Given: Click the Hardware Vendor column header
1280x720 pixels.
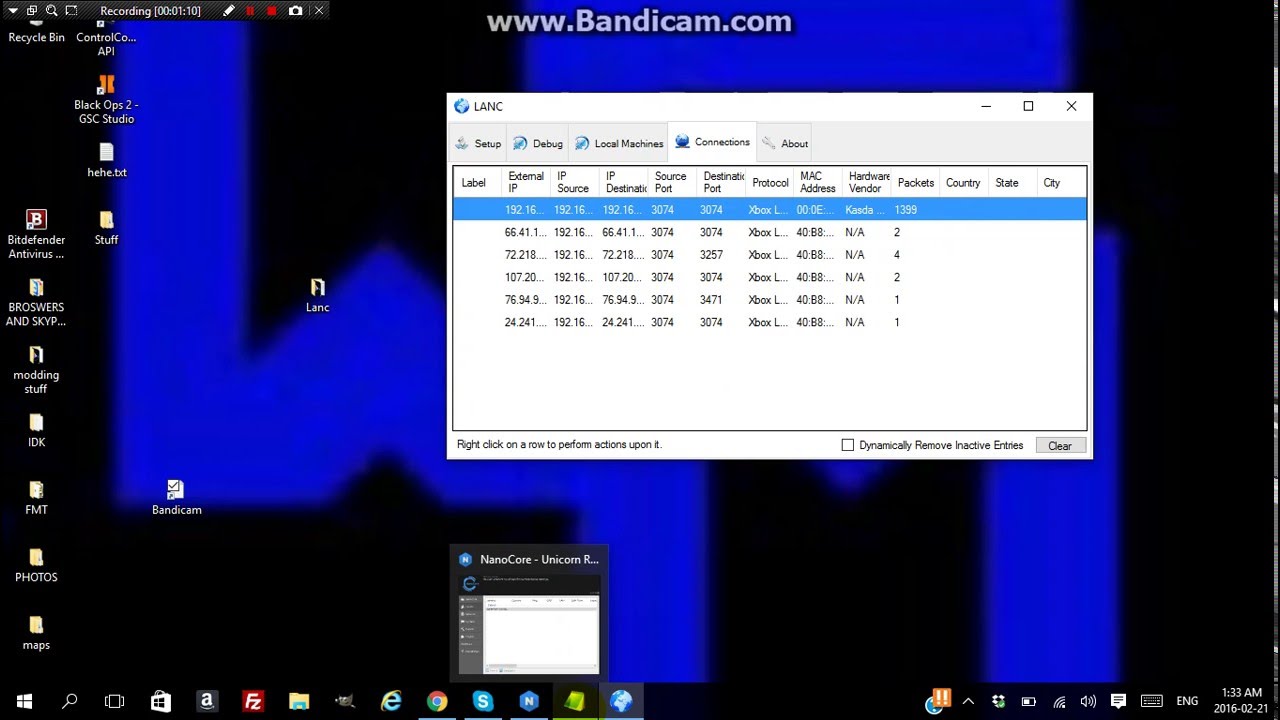Looking at the screenshot, I should [867, 182].
